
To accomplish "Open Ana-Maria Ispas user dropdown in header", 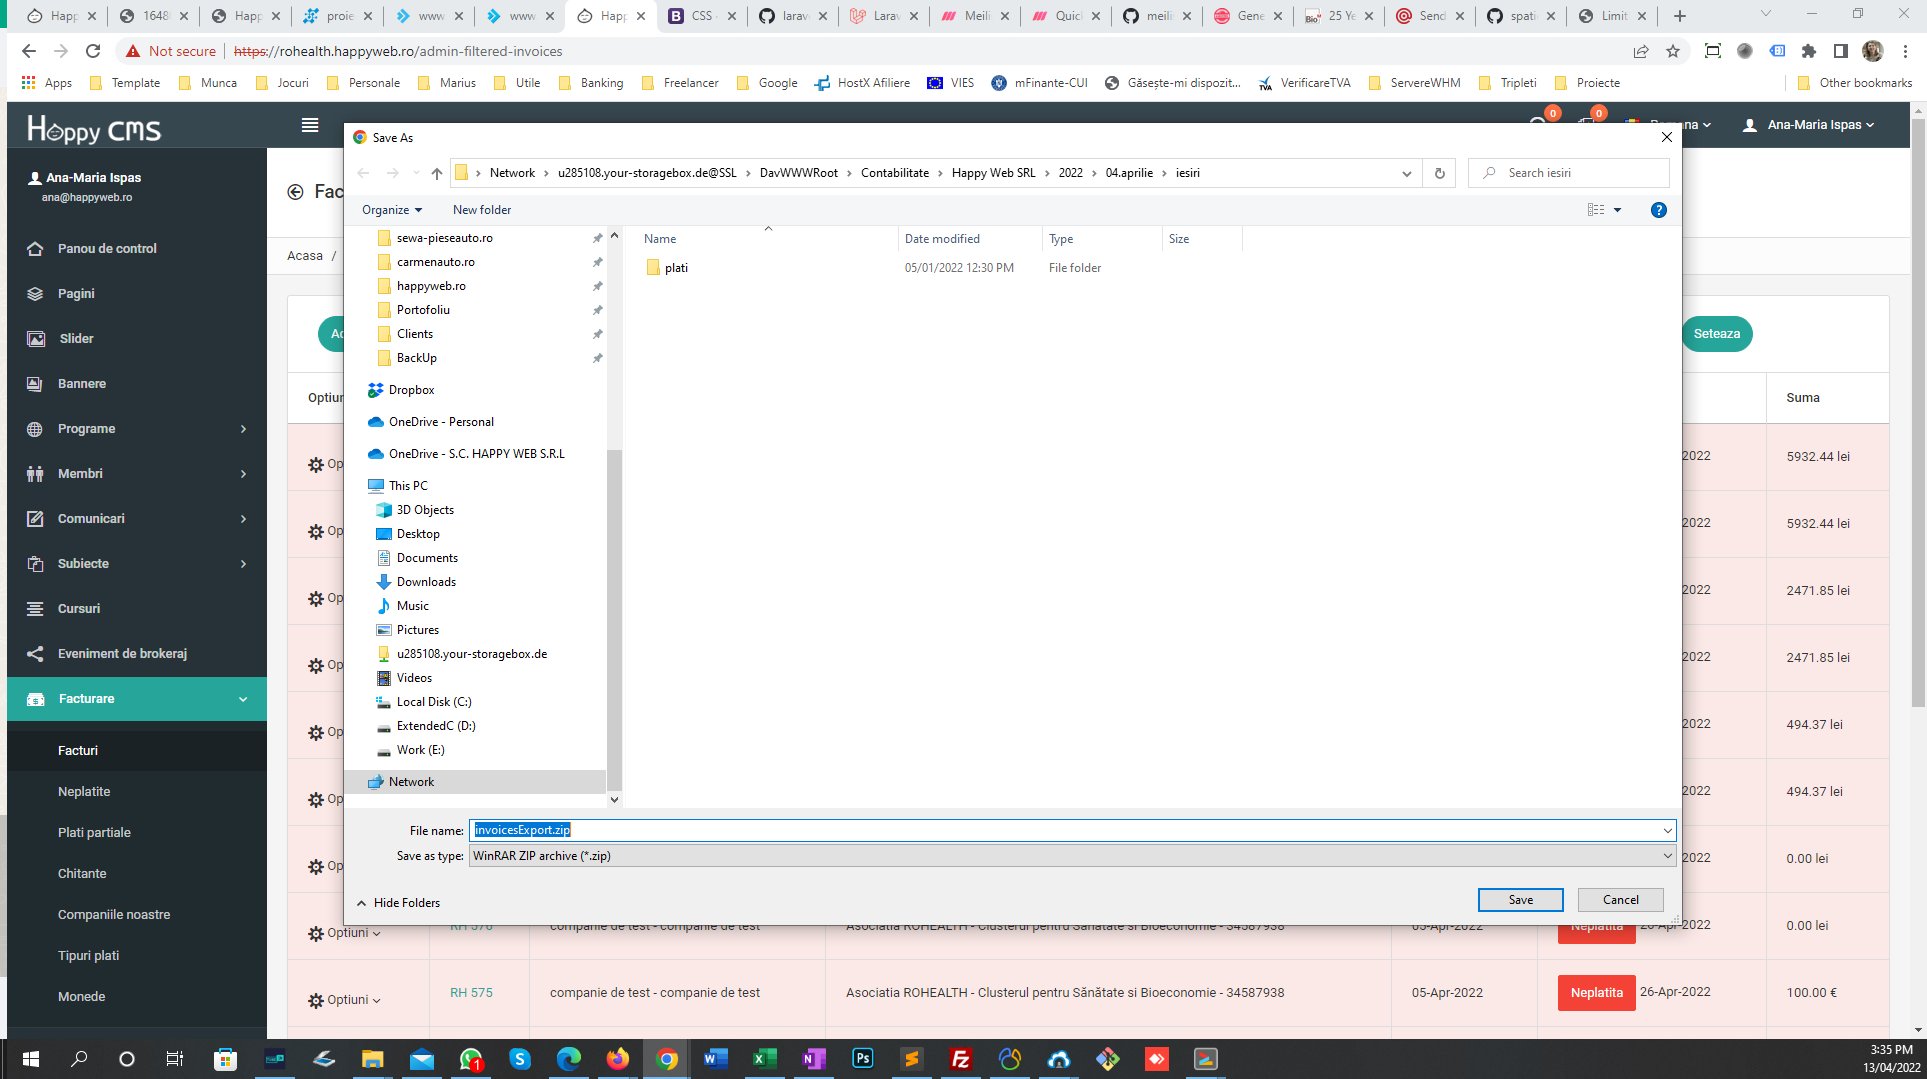I will 1808,125.
